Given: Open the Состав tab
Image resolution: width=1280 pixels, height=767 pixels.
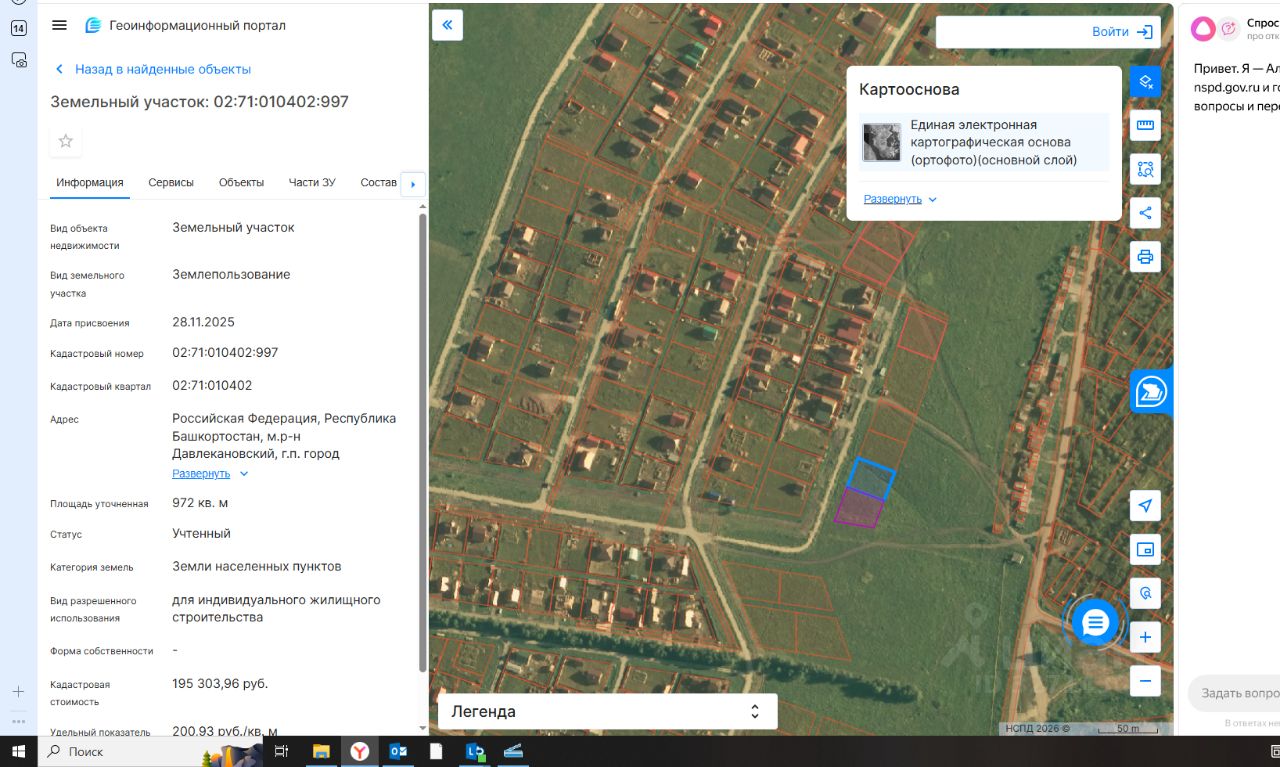Looking at the screenshot, I should pos(378,183).
